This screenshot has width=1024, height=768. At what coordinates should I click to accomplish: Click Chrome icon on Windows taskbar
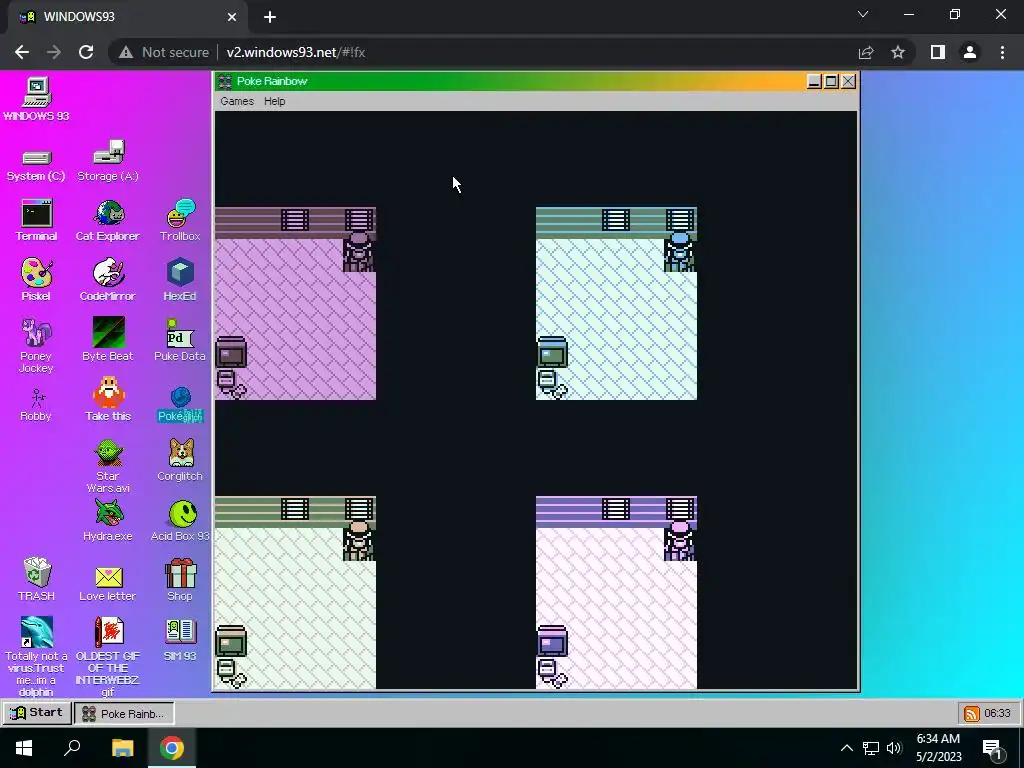coord(172,748)
